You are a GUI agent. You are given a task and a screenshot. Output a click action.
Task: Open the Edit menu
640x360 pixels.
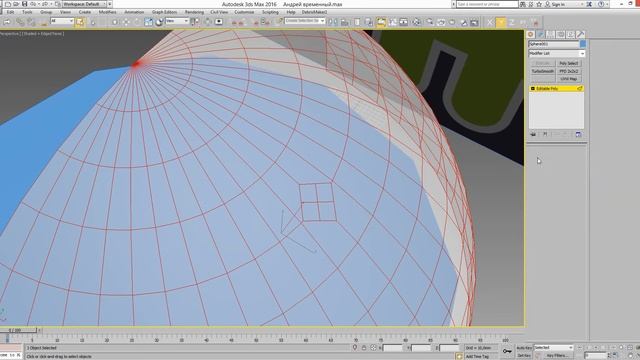(x=10, y=12)
